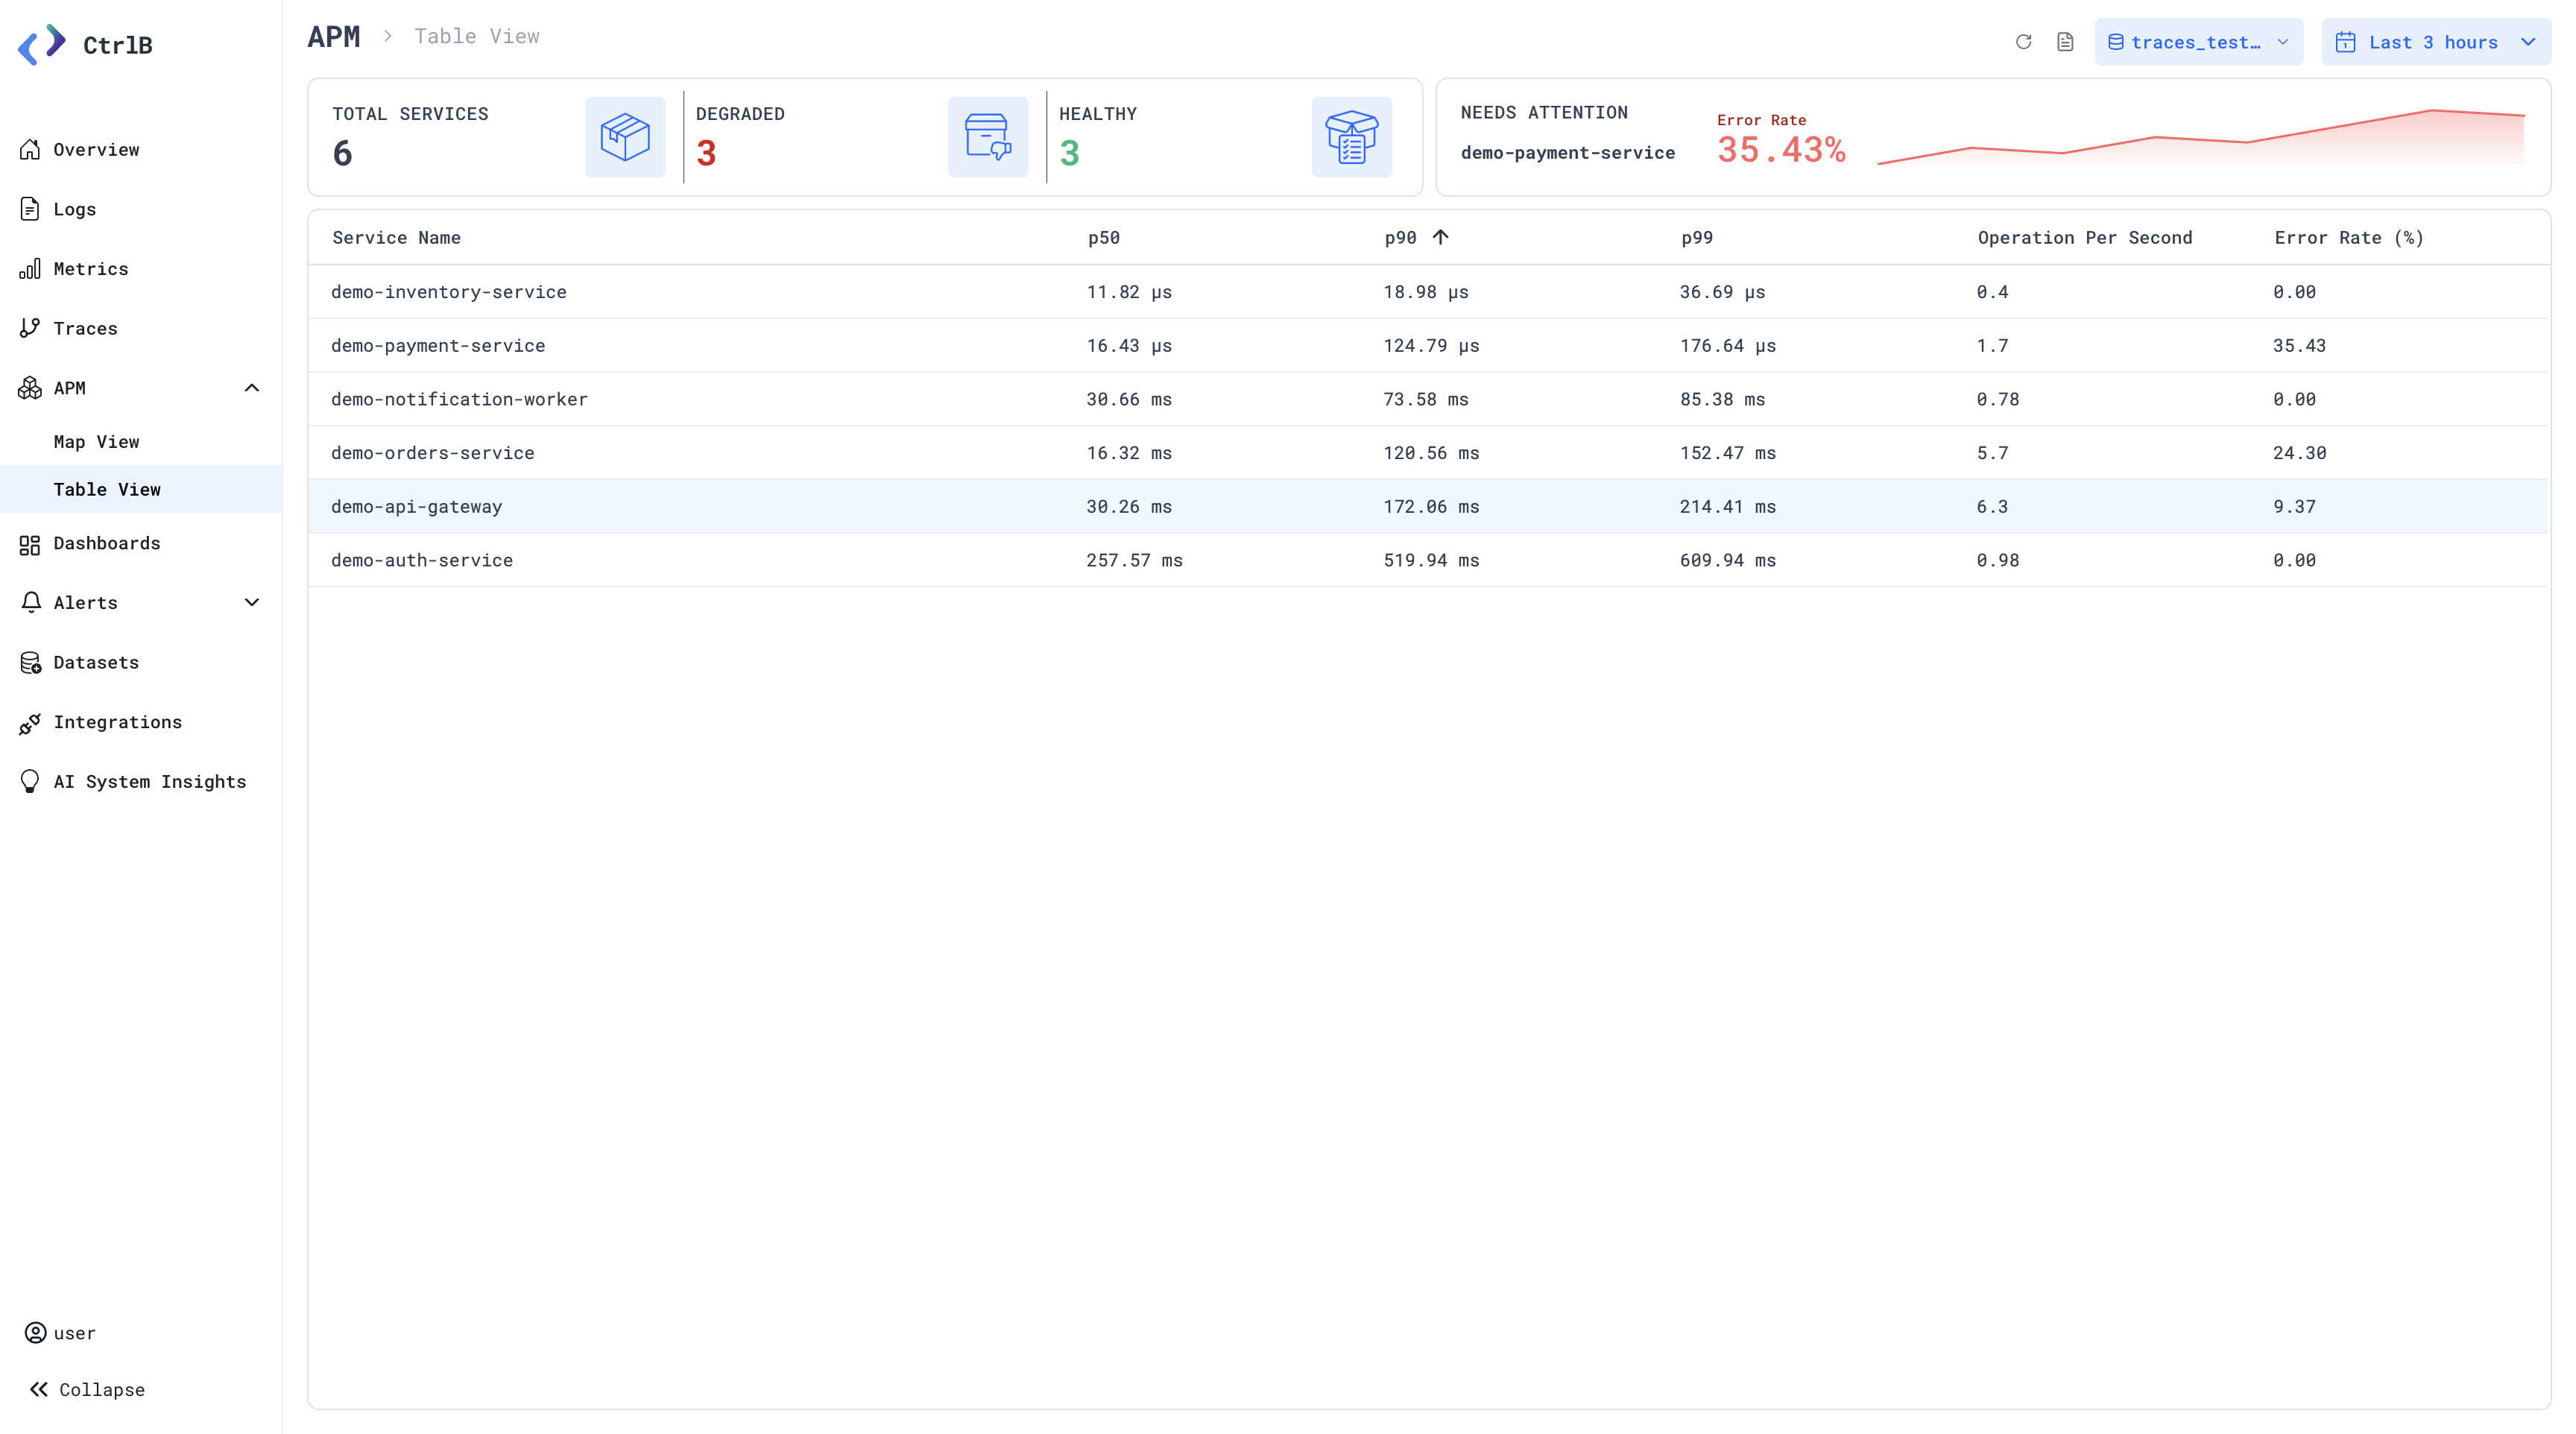2576x1434 pixels.
Task: Select the demo-auth-service row
Action: pos(1428,560)
